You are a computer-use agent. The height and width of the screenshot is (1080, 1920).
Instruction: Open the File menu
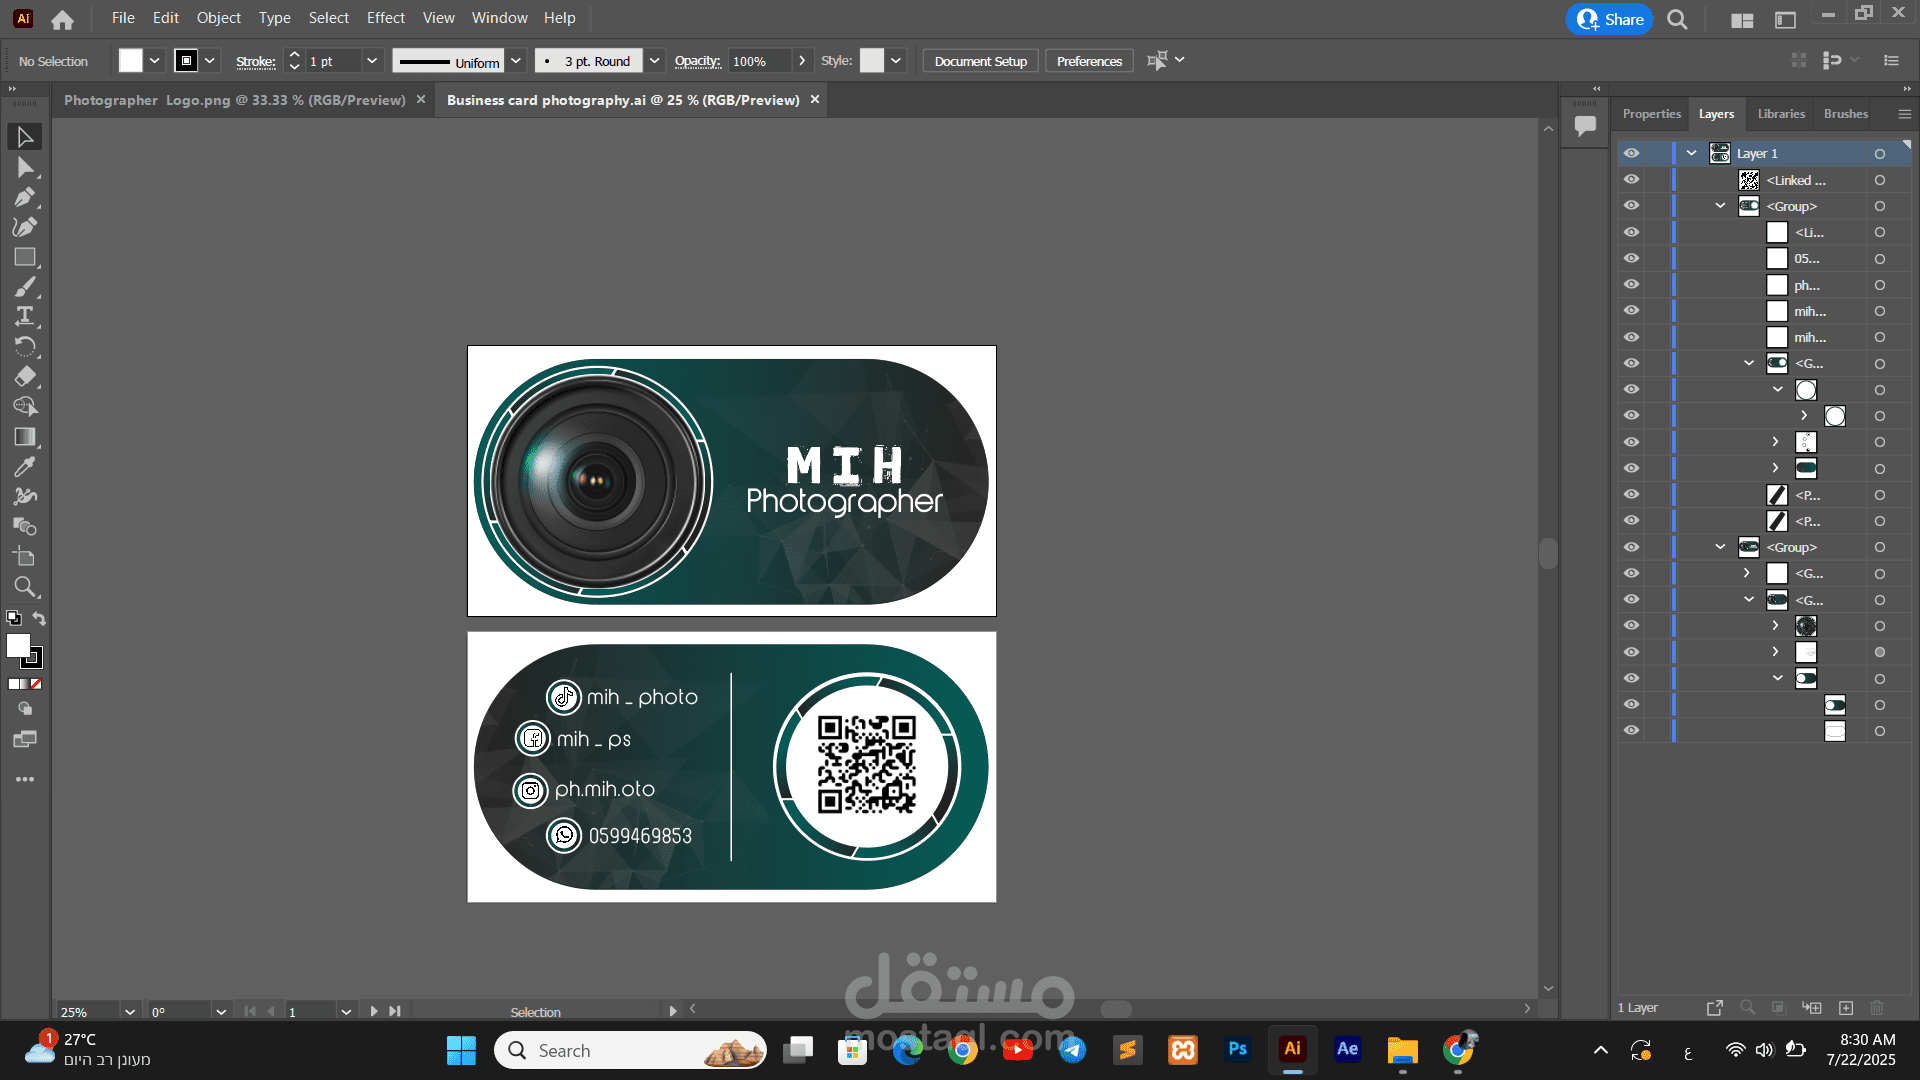coord(123,18)
